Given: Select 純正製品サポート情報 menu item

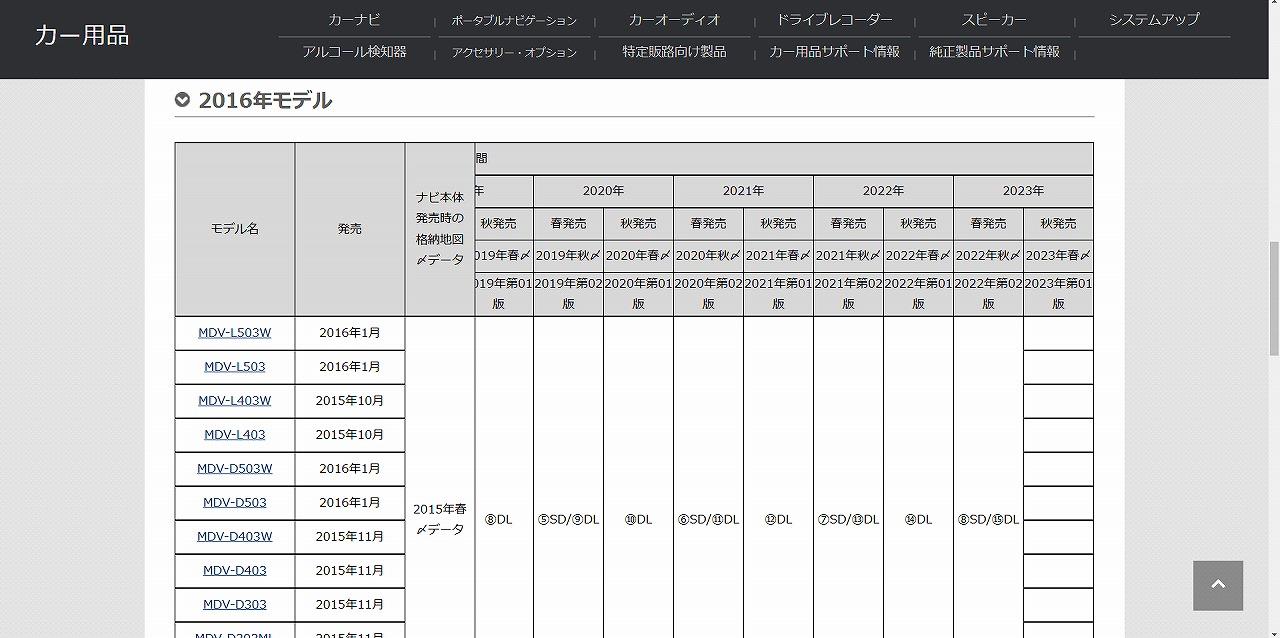Looking at the screenshot, I should tap(994, 52).
